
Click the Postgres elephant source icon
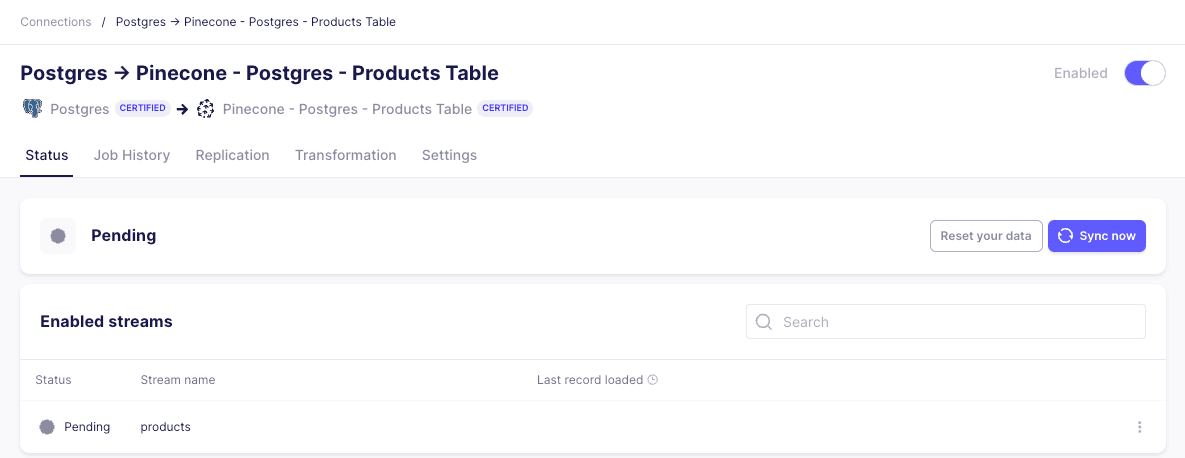(x=33, y=109)
